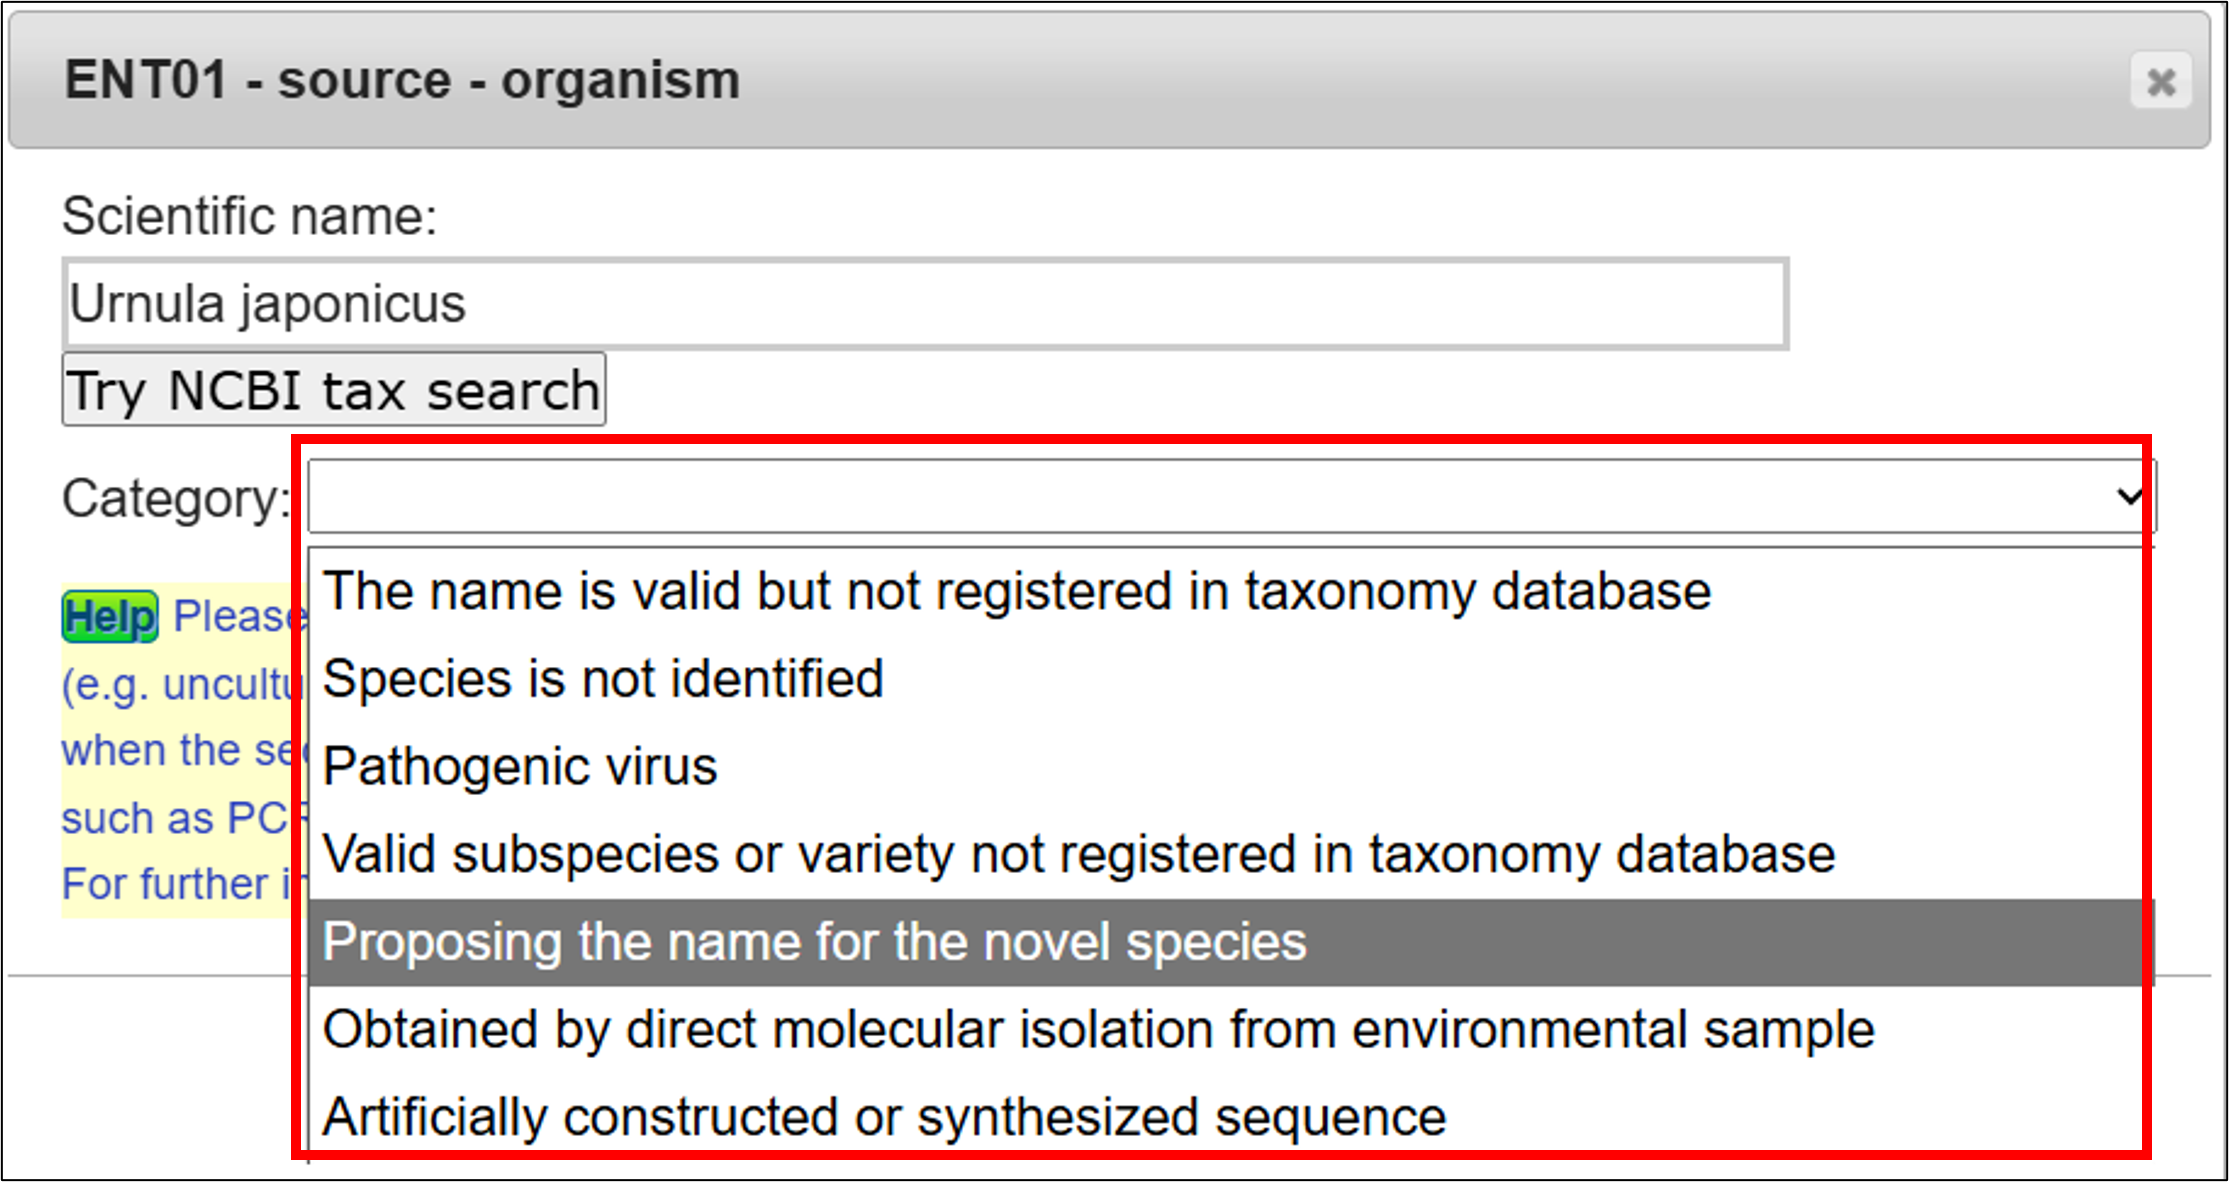Close the ENT01 source organism dialog
2229x1182 pixels.
(x=2160, y=81)
